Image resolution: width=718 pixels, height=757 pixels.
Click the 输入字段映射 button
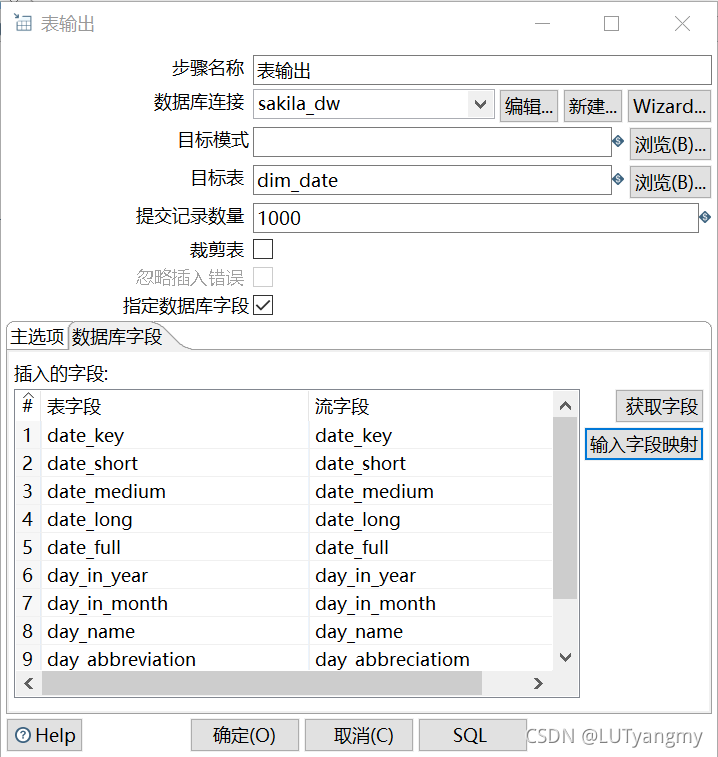644,444
